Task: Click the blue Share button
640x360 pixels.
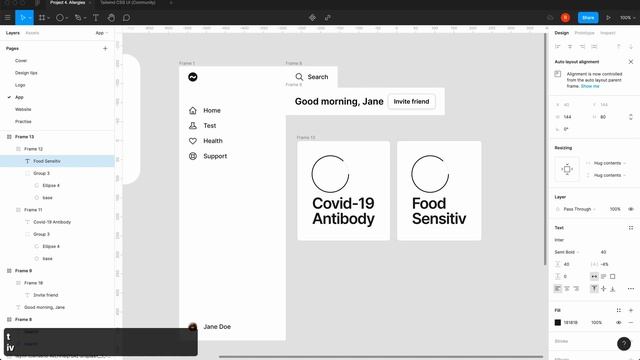Action: coord(588,18)
